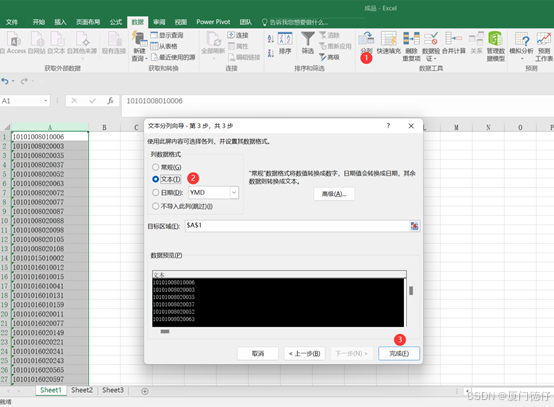Click the range selector icon in destination field
This screenshot has height=407, width=554.
pos(414,226)
